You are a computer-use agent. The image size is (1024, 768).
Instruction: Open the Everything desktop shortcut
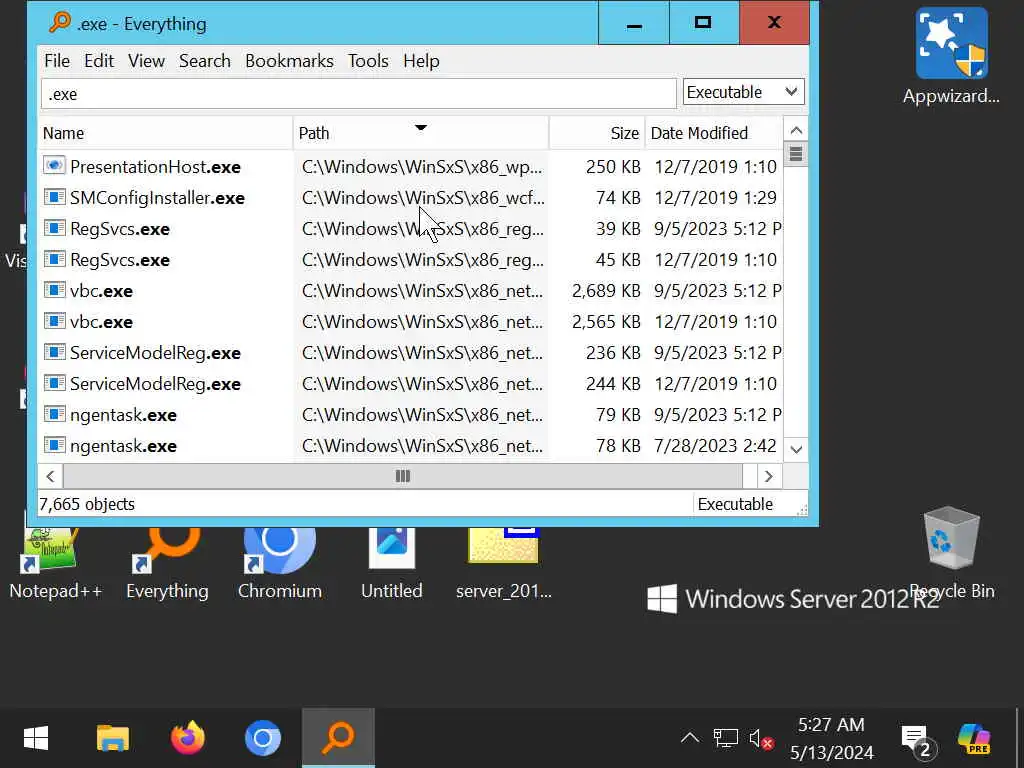pyautogui.click(x=168, y=564)
